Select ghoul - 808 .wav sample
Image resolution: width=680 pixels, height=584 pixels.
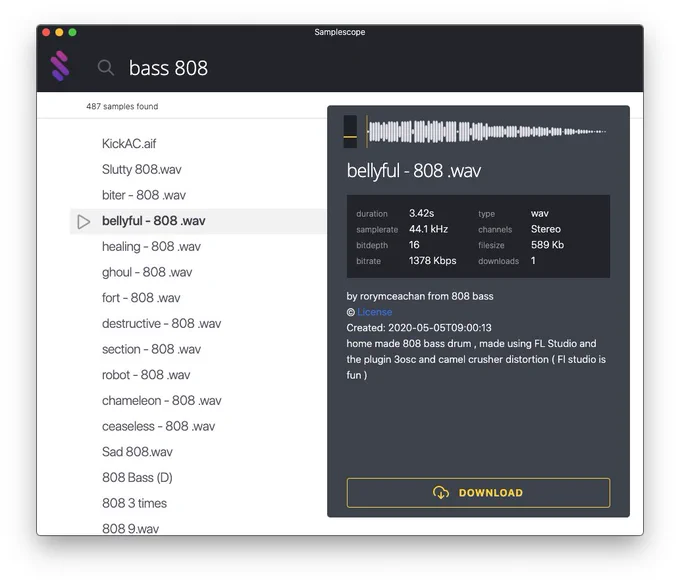[x=147, y=272]
